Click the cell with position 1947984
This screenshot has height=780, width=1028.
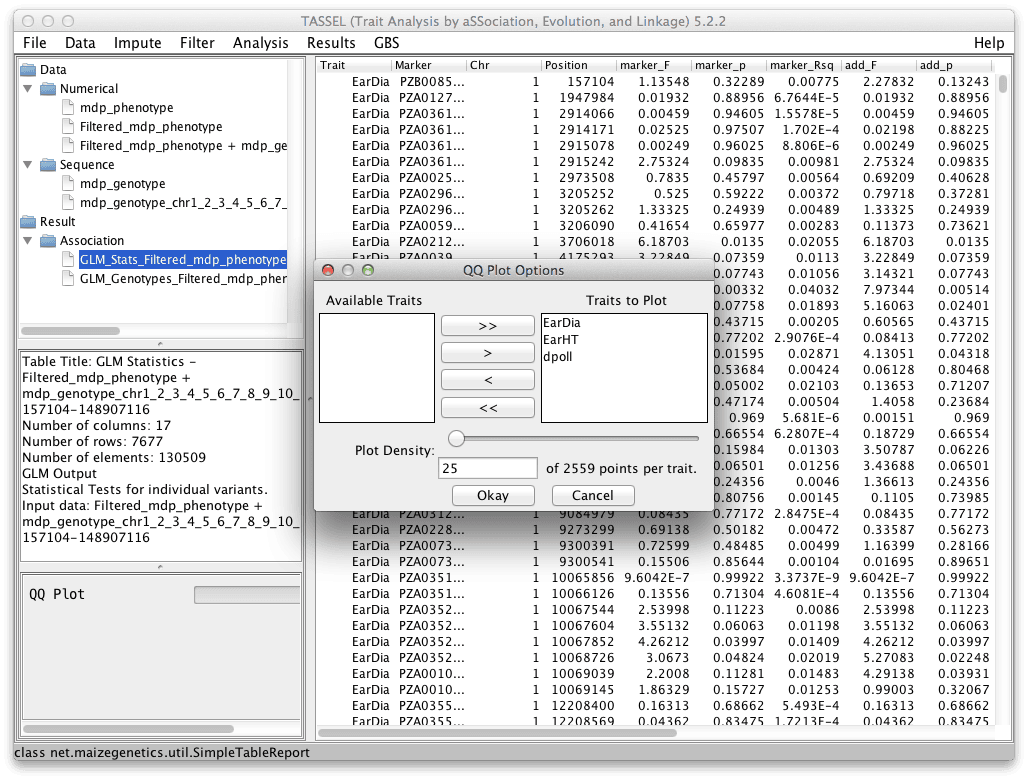[580, 98]
